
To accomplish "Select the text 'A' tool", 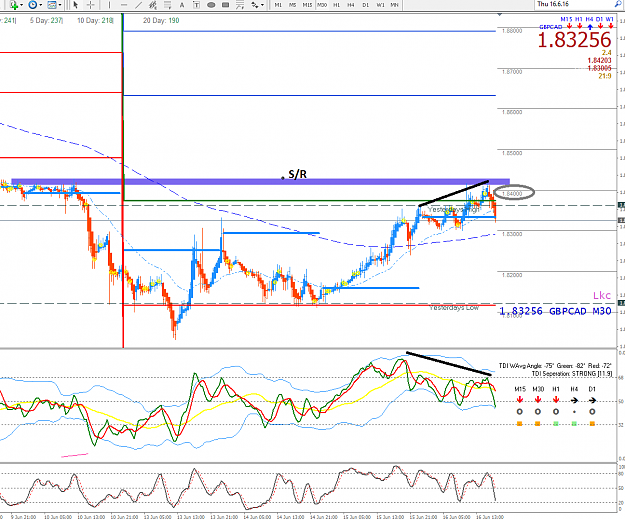I will click(x=182, y=5).
